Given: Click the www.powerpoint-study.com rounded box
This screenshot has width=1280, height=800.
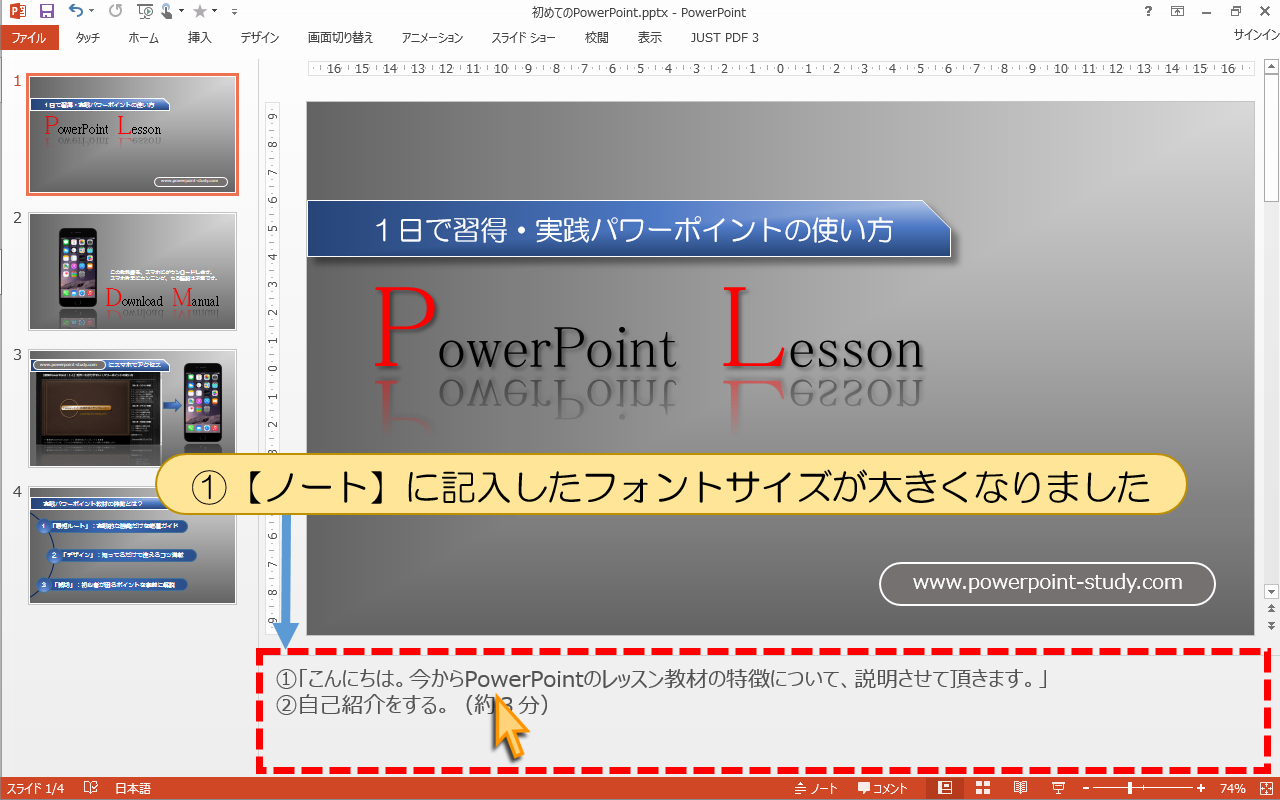Looking at the screenshot, I should [1047, 584].
